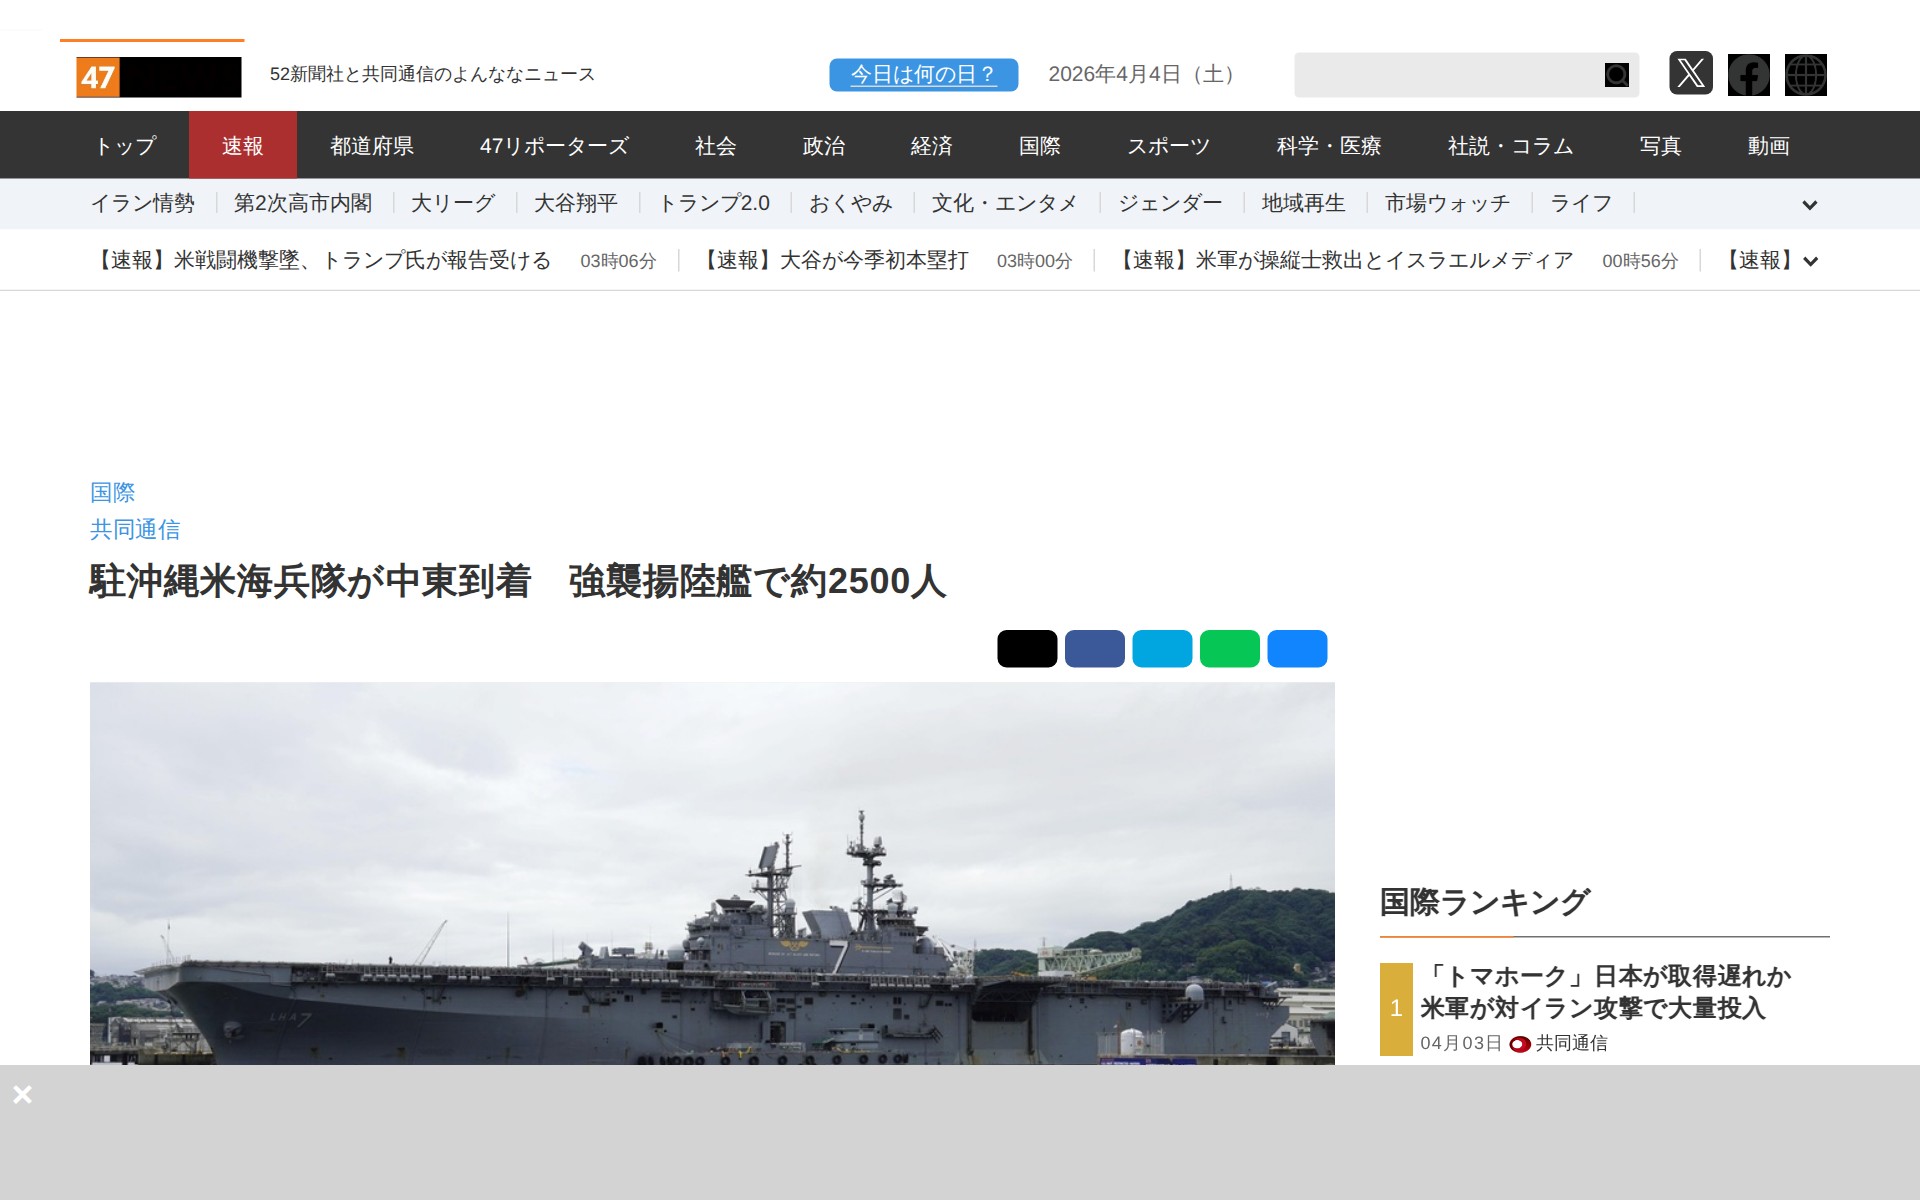1920x1200 pixels.
Task: Click the search magnifier icon
Action: click(1616, 75)
